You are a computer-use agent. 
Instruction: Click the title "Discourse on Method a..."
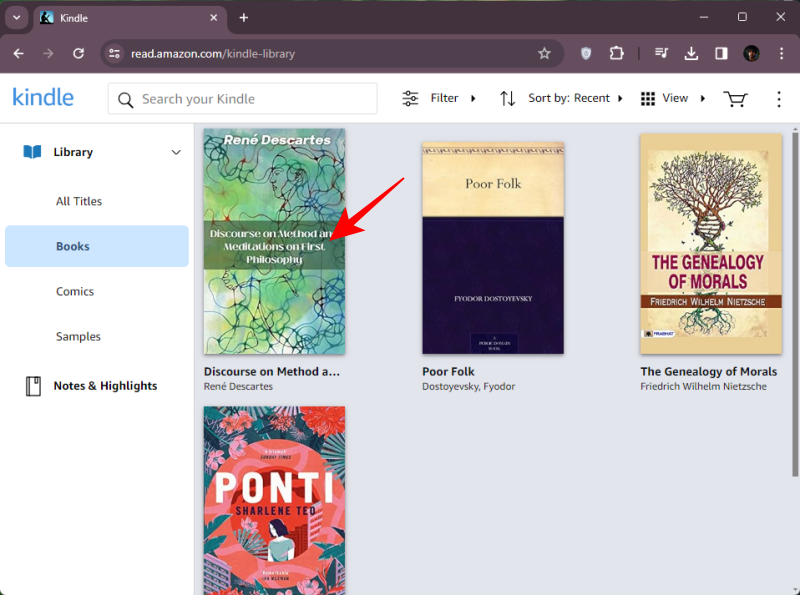coord(271,371)
